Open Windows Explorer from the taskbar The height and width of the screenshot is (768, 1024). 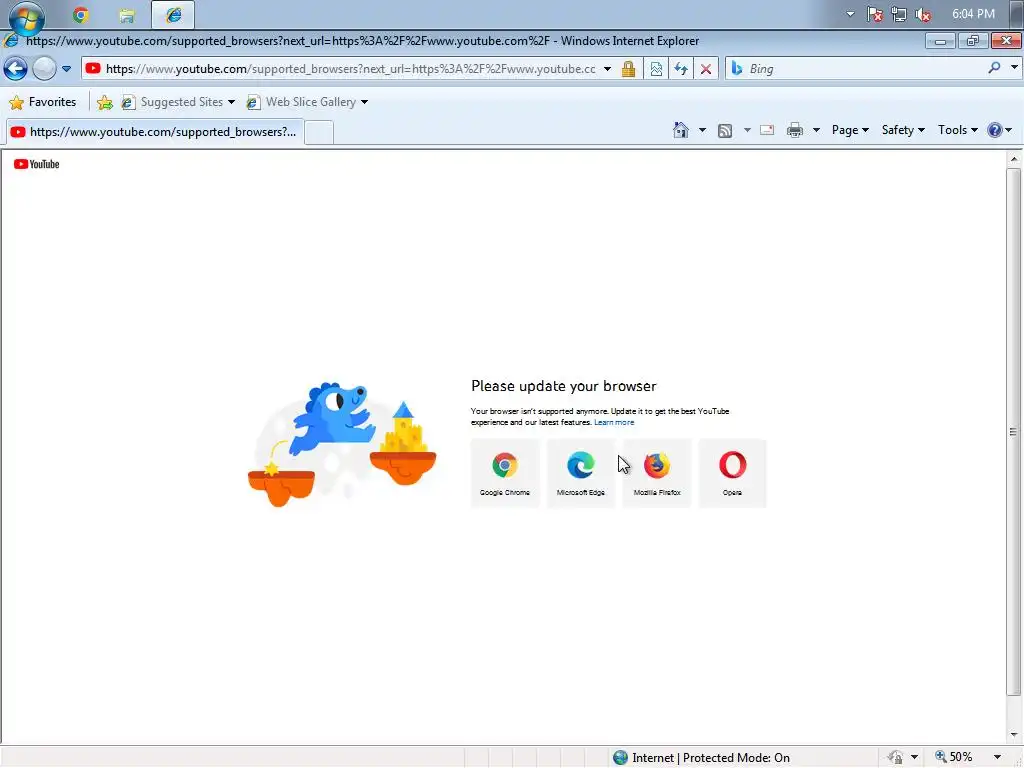[x=127, y=14]
